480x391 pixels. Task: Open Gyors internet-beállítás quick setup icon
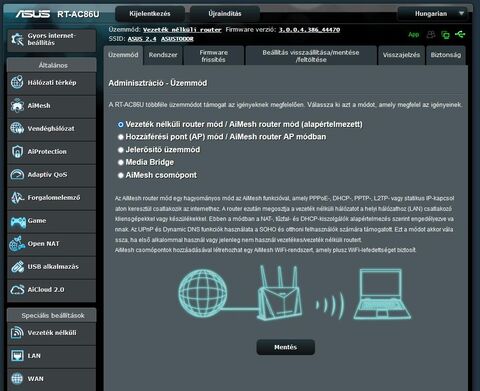tap(17, 39)
